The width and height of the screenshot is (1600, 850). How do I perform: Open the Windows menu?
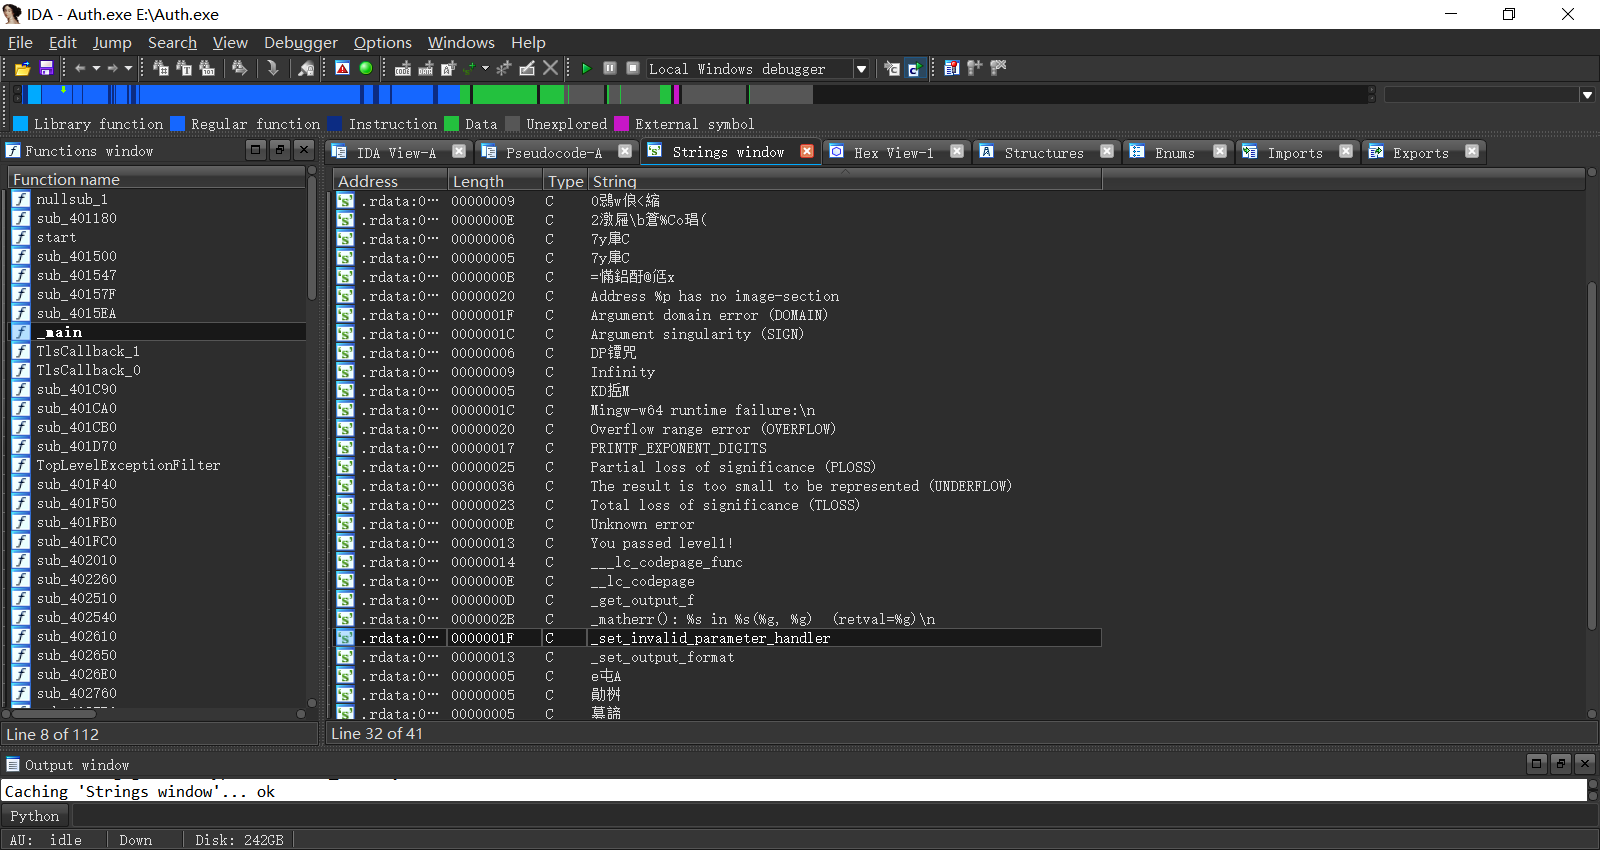pos(461,42)
